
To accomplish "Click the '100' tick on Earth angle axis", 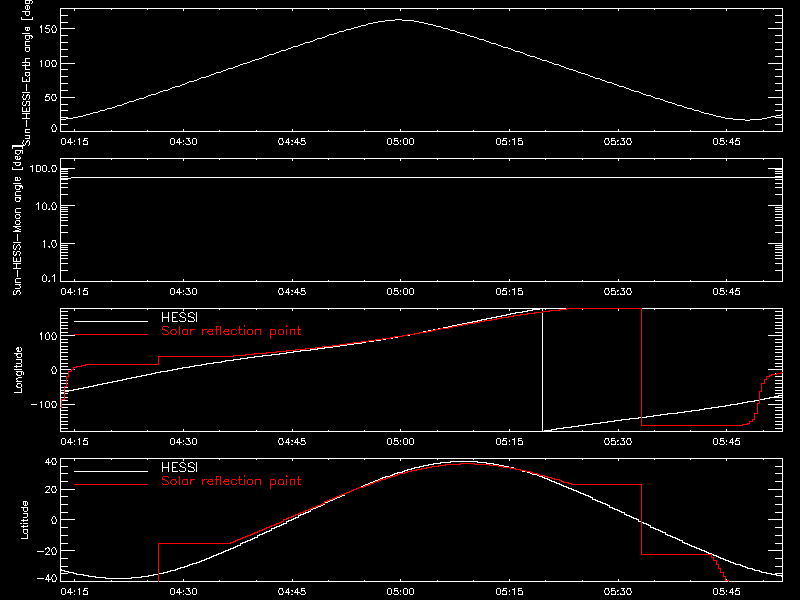I will (47, 63).
